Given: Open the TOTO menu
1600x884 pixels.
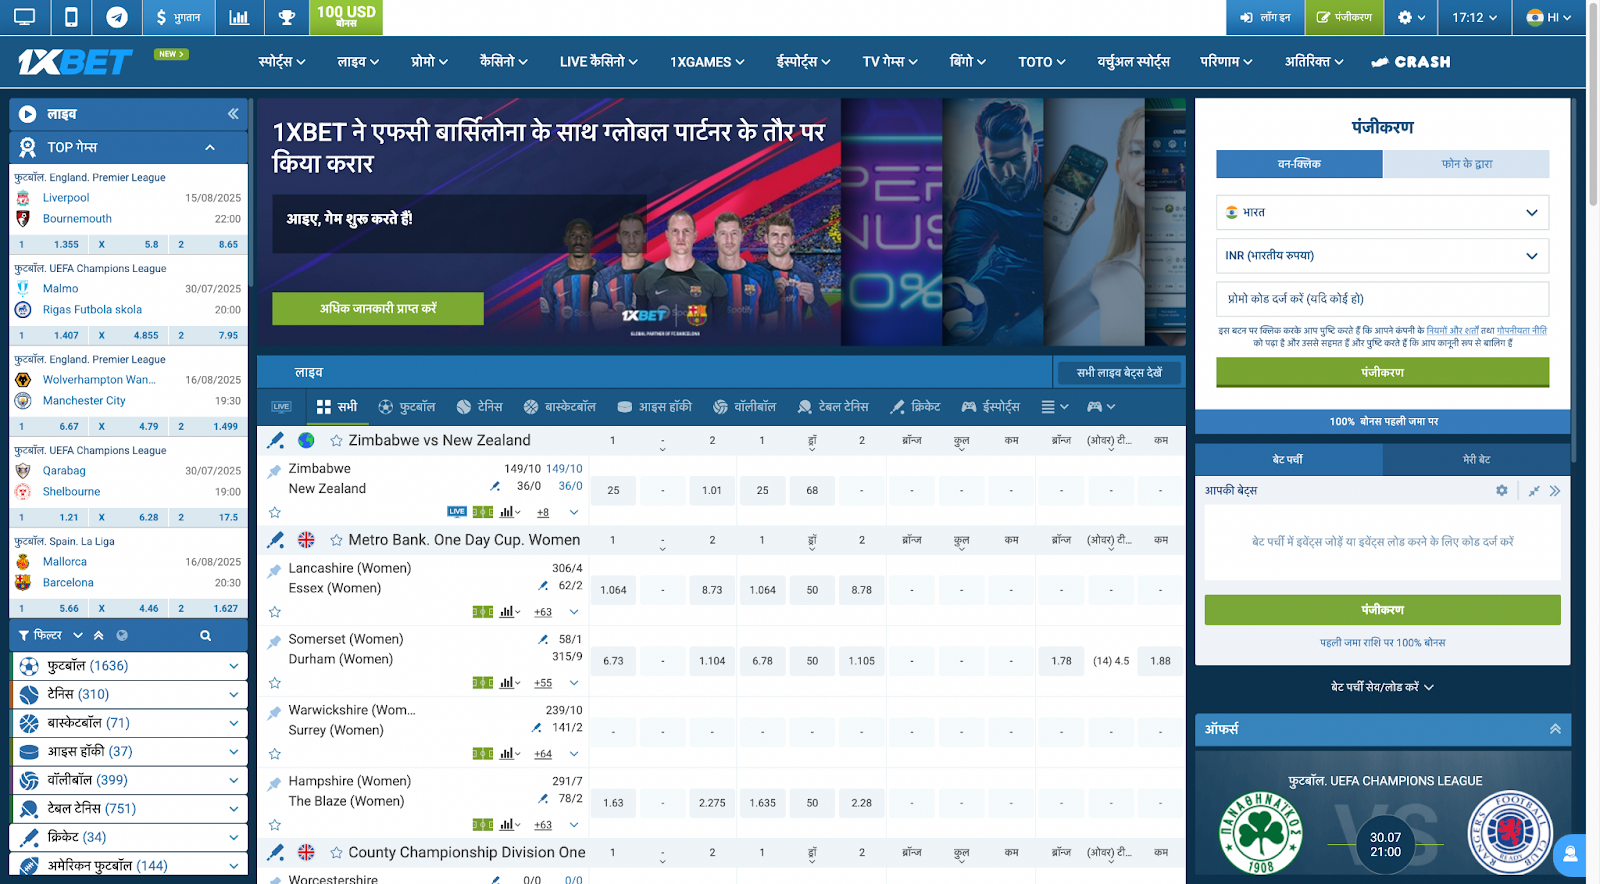Looking at the screenshot, I should click(x=1041, y=62).
